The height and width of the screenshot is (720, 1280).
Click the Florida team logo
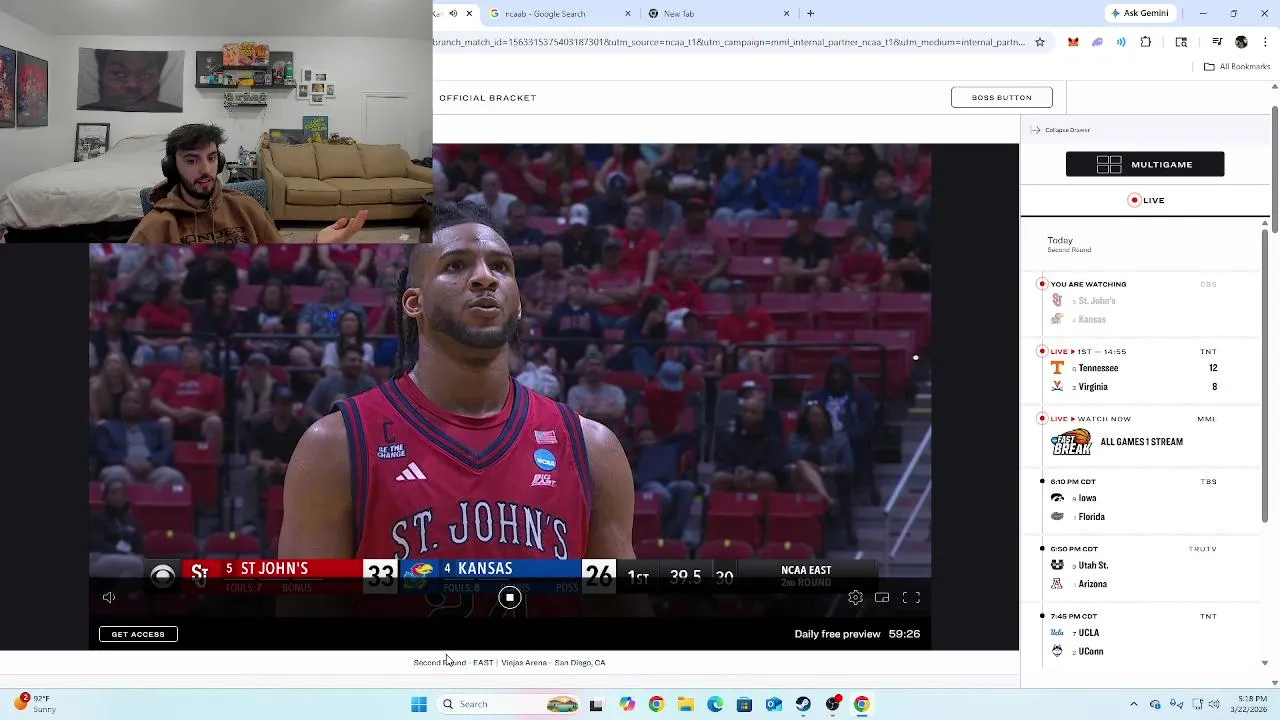pyautogui.click(x=1057, y=517)
